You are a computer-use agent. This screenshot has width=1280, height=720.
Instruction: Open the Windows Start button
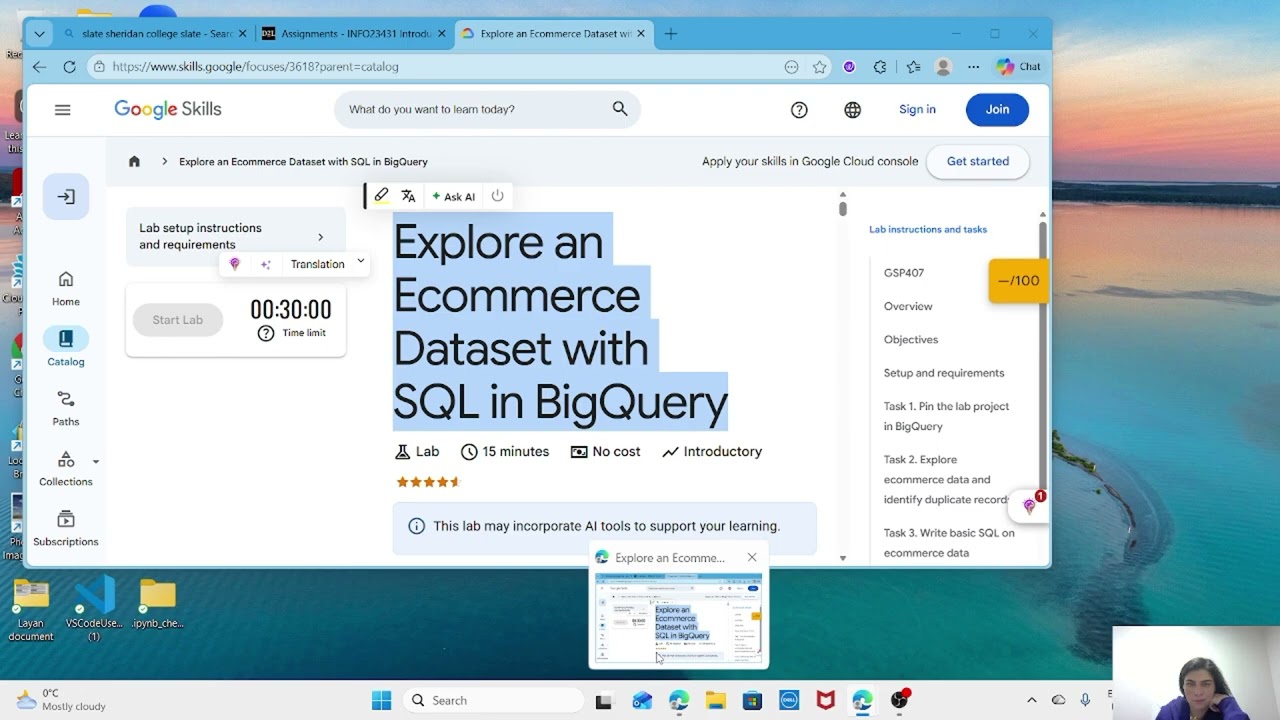coord(382,701)
